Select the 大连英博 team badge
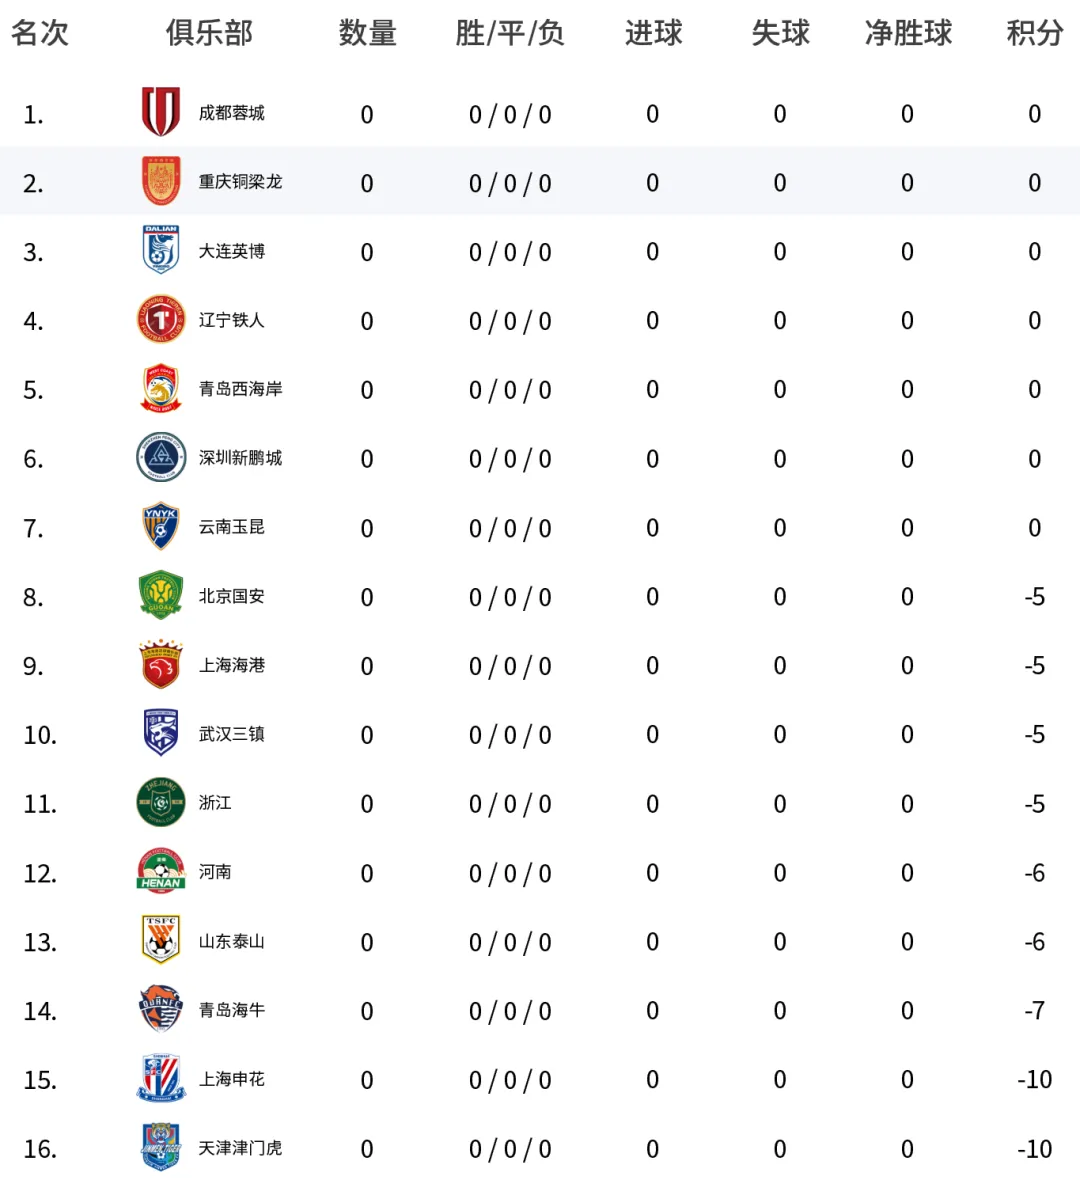 point(160,250)
